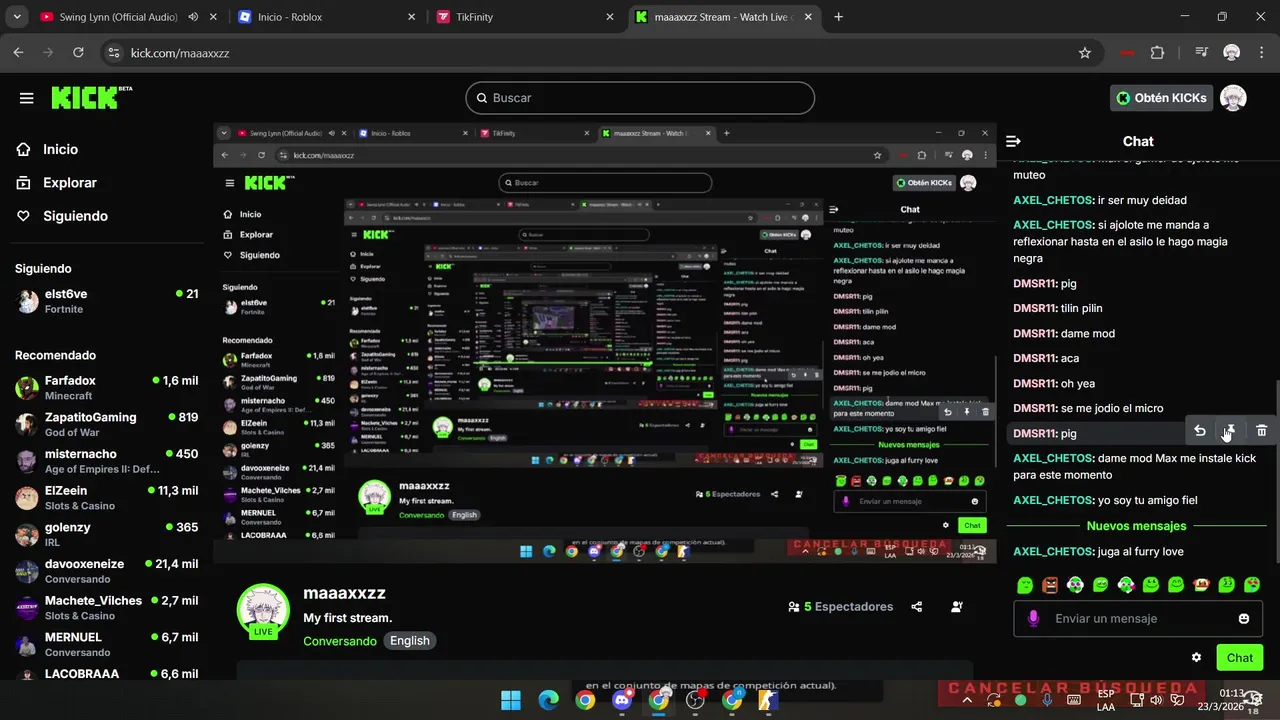
Task: View site information icon in address bar
Action: [x=113, y=53]
